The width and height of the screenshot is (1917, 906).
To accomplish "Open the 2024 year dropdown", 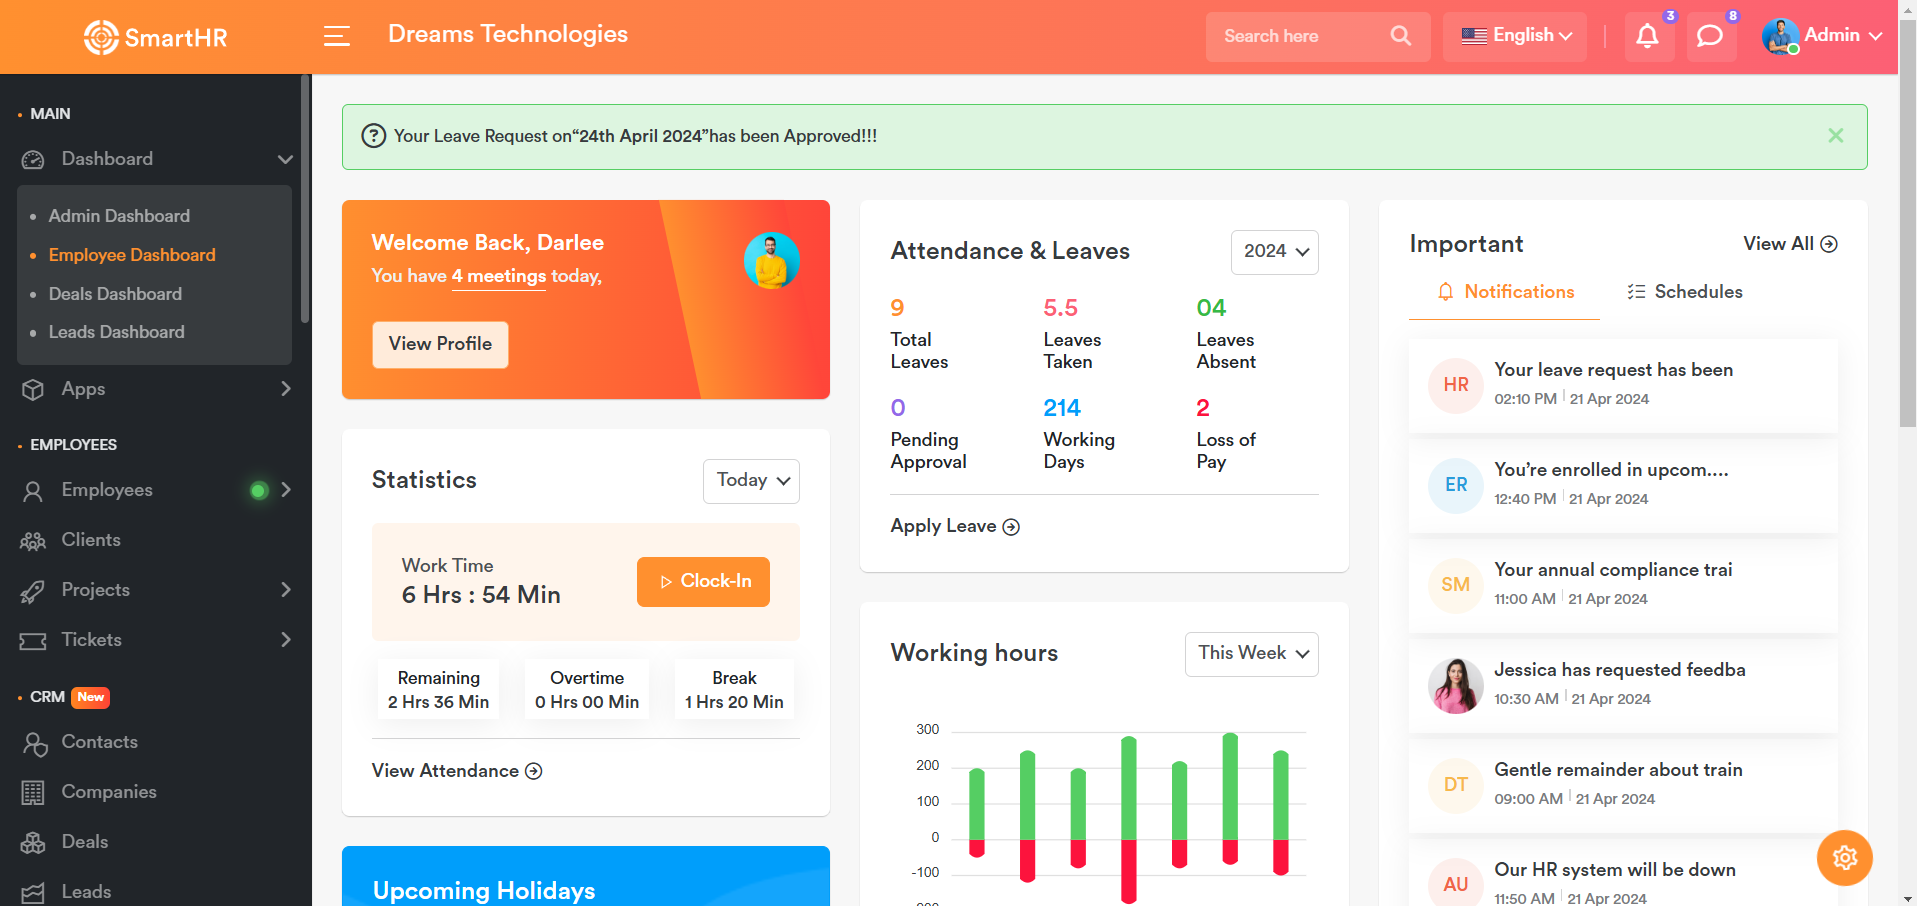I will [1274, 252].
